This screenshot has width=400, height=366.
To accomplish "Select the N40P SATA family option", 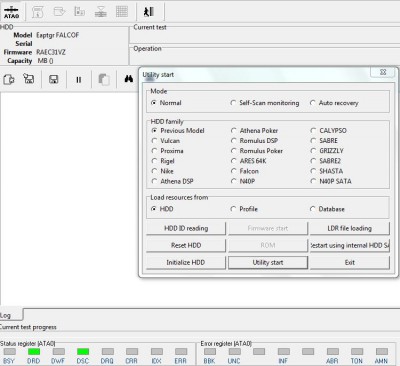I will click(331, 181).
